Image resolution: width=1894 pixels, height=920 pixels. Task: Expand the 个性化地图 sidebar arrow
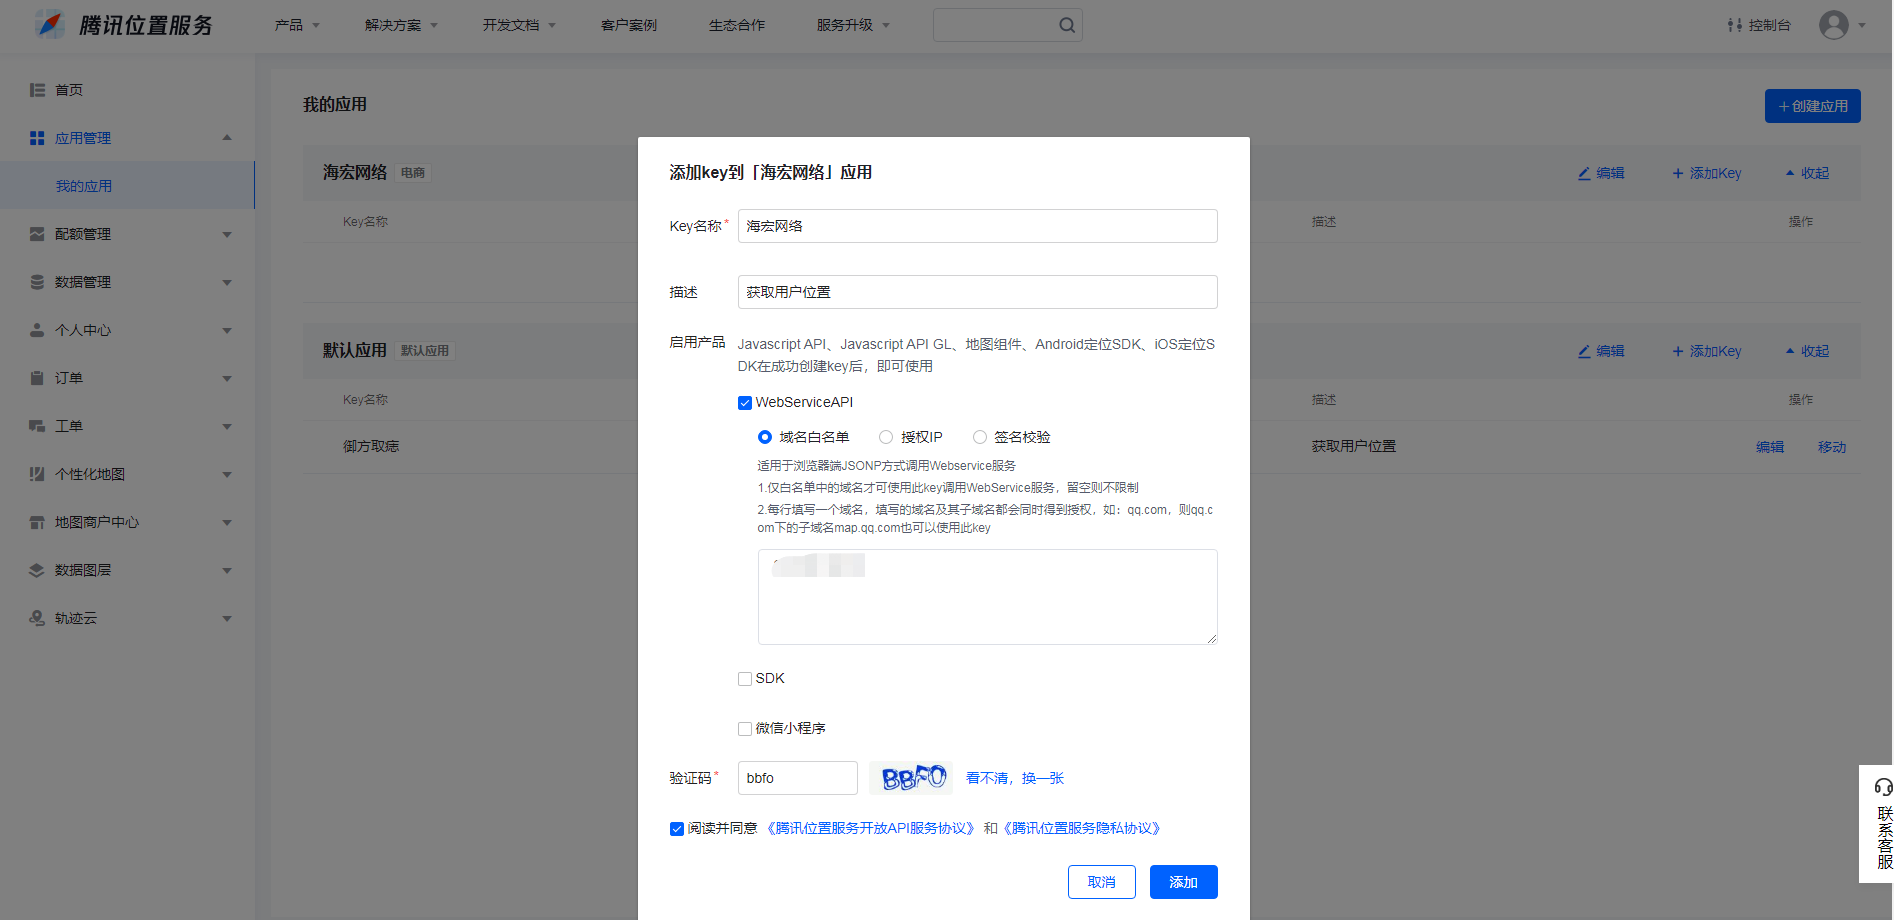coord(227,475)
